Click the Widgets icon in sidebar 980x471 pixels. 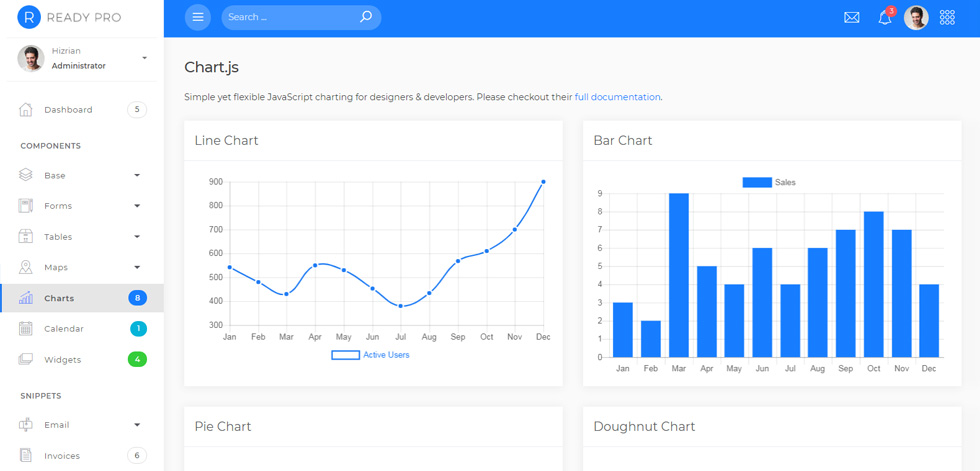click(x=26, y=360)
